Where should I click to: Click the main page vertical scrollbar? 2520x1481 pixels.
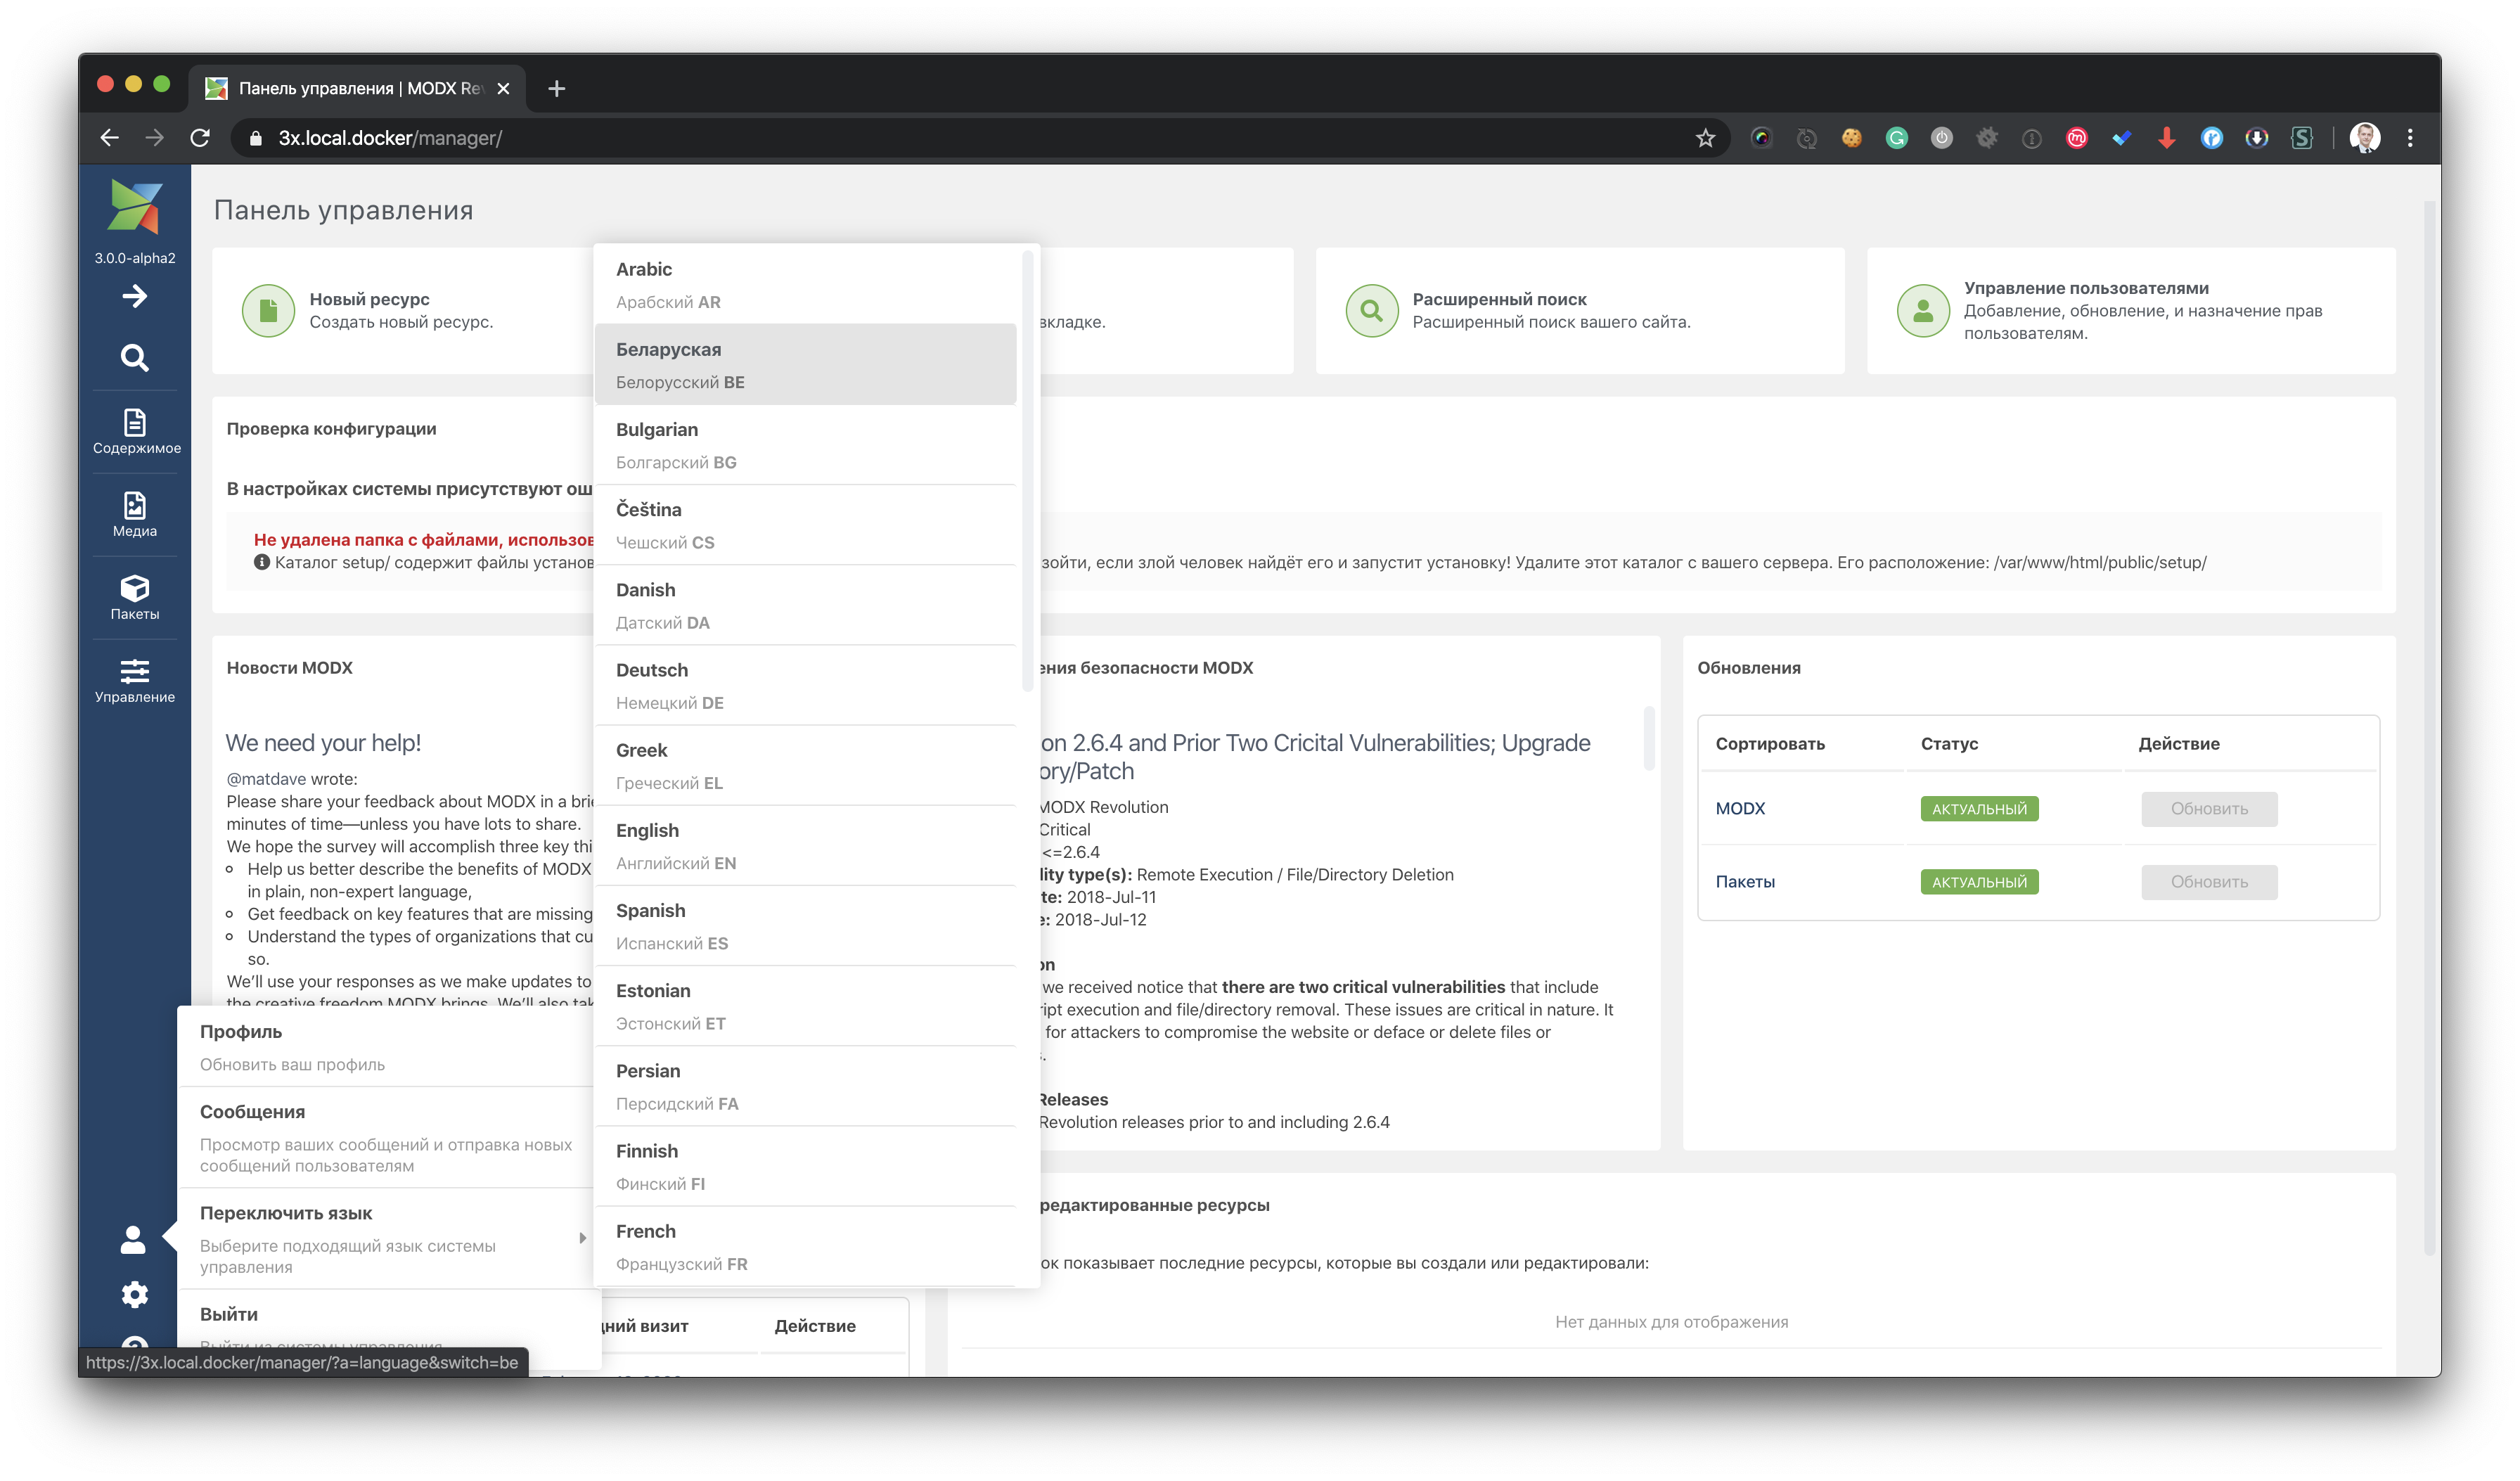[x=2430, y=727]
